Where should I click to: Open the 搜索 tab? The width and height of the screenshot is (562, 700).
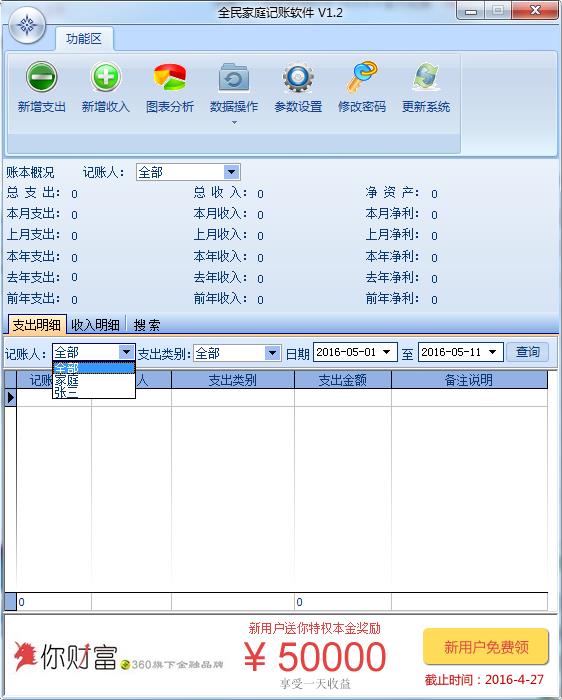point(146,325)
